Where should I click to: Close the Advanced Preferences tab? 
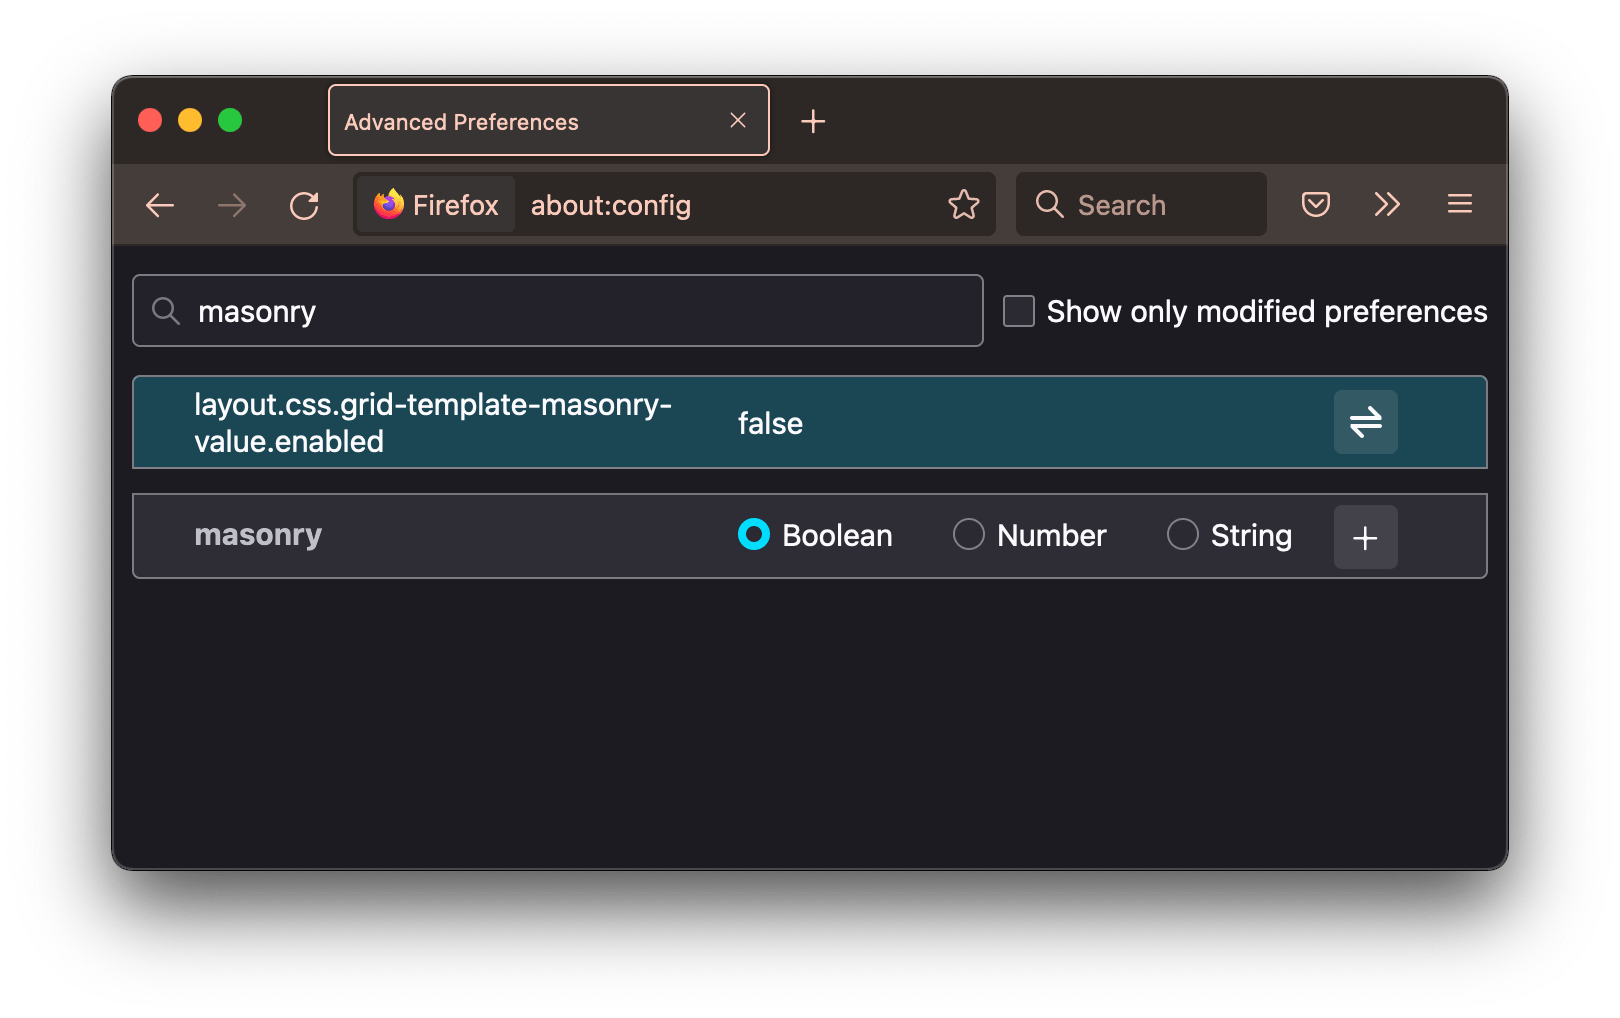738,120
